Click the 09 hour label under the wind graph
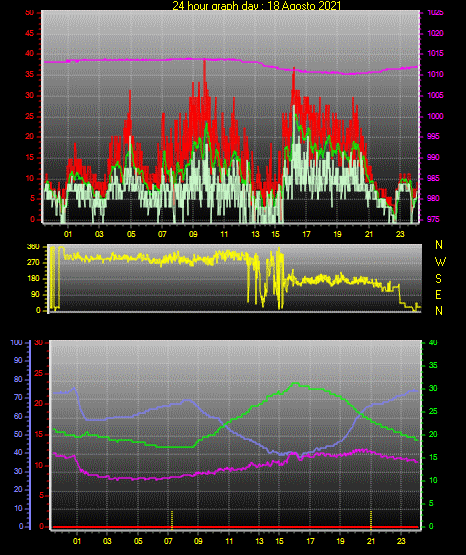The width and height of the screenshot is (466, 555). tap(193, 234)
